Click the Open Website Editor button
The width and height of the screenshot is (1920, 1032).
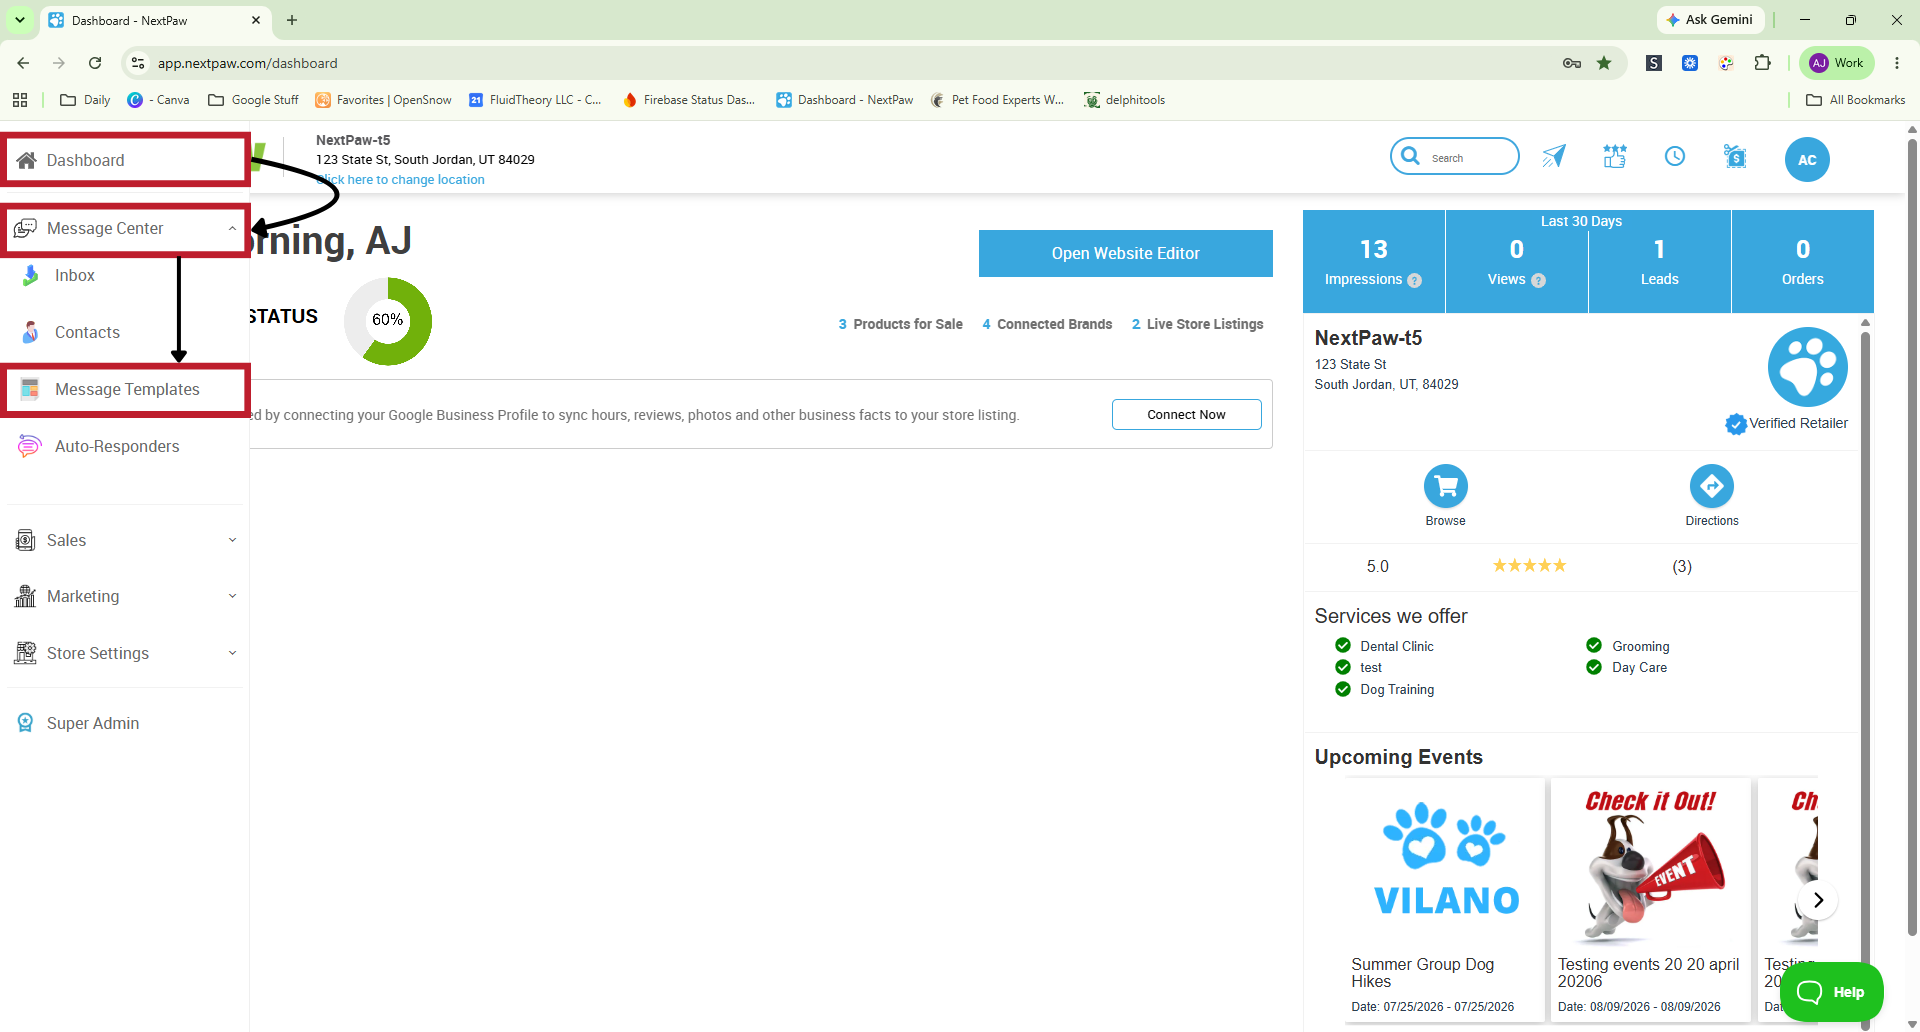tap(1126, 254)
